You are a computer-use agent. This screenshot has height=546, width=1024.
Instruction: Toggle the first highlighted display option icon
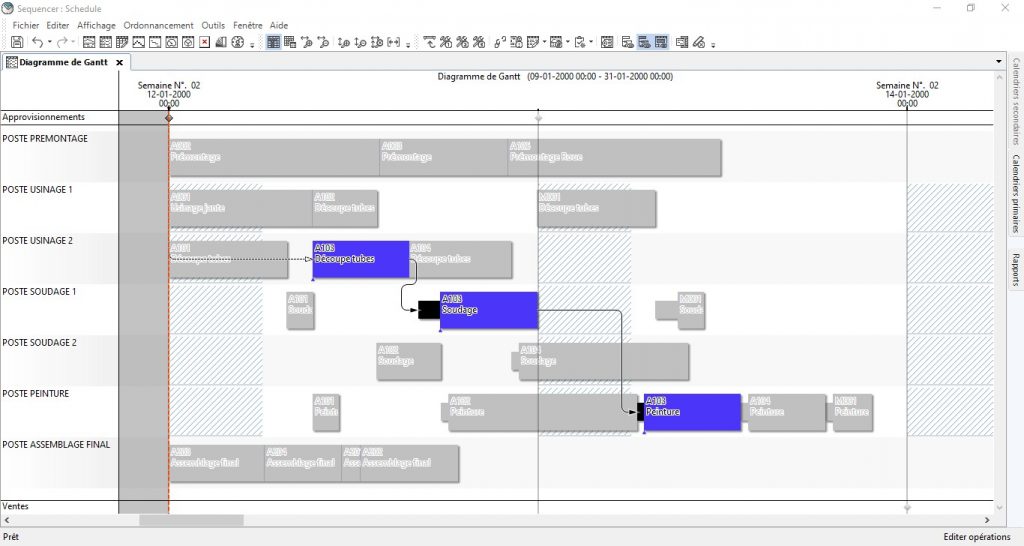(644, 42)
